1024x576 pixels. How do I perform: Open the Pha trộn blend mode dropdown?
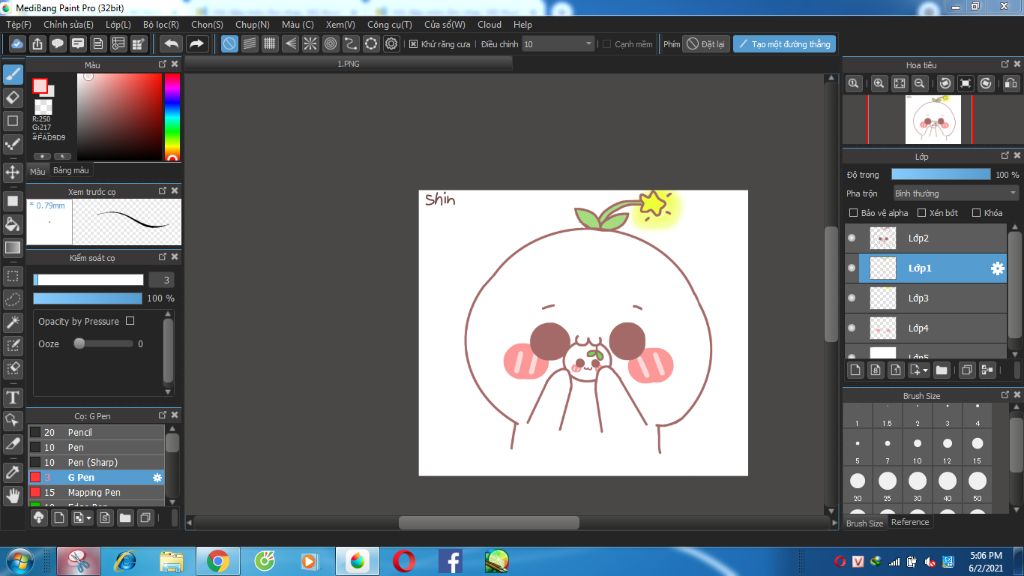coord(955,193)
